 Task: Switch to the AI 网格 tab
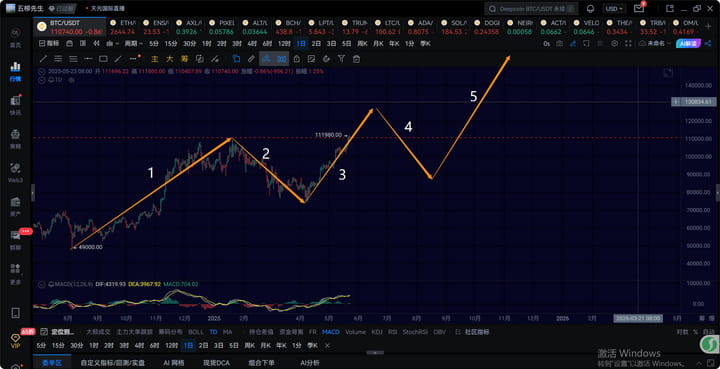tap(174, 363)
